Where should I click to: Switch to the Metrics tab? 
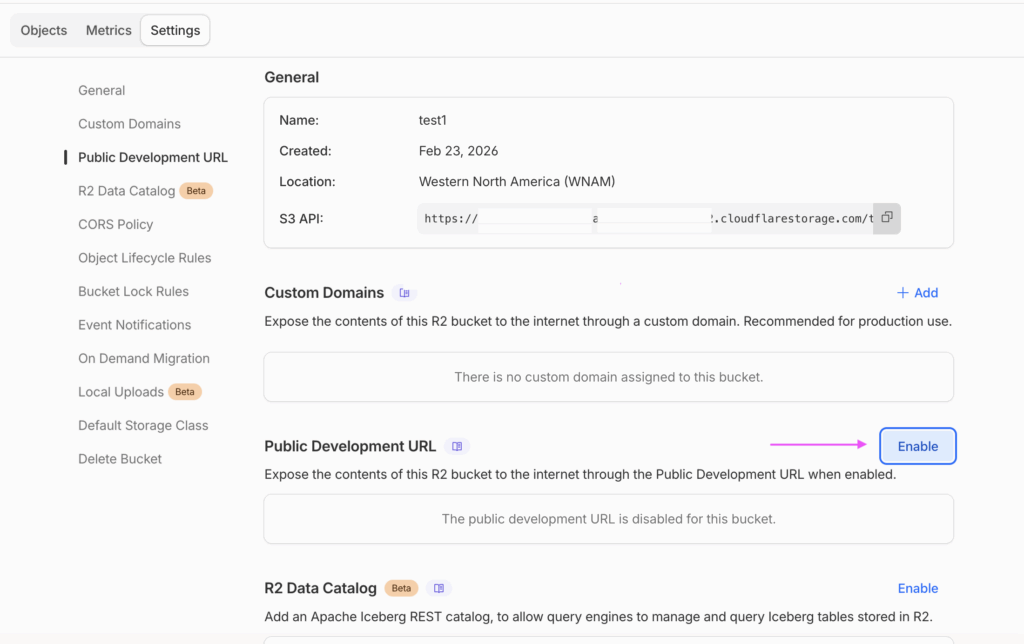coord(109,30)
